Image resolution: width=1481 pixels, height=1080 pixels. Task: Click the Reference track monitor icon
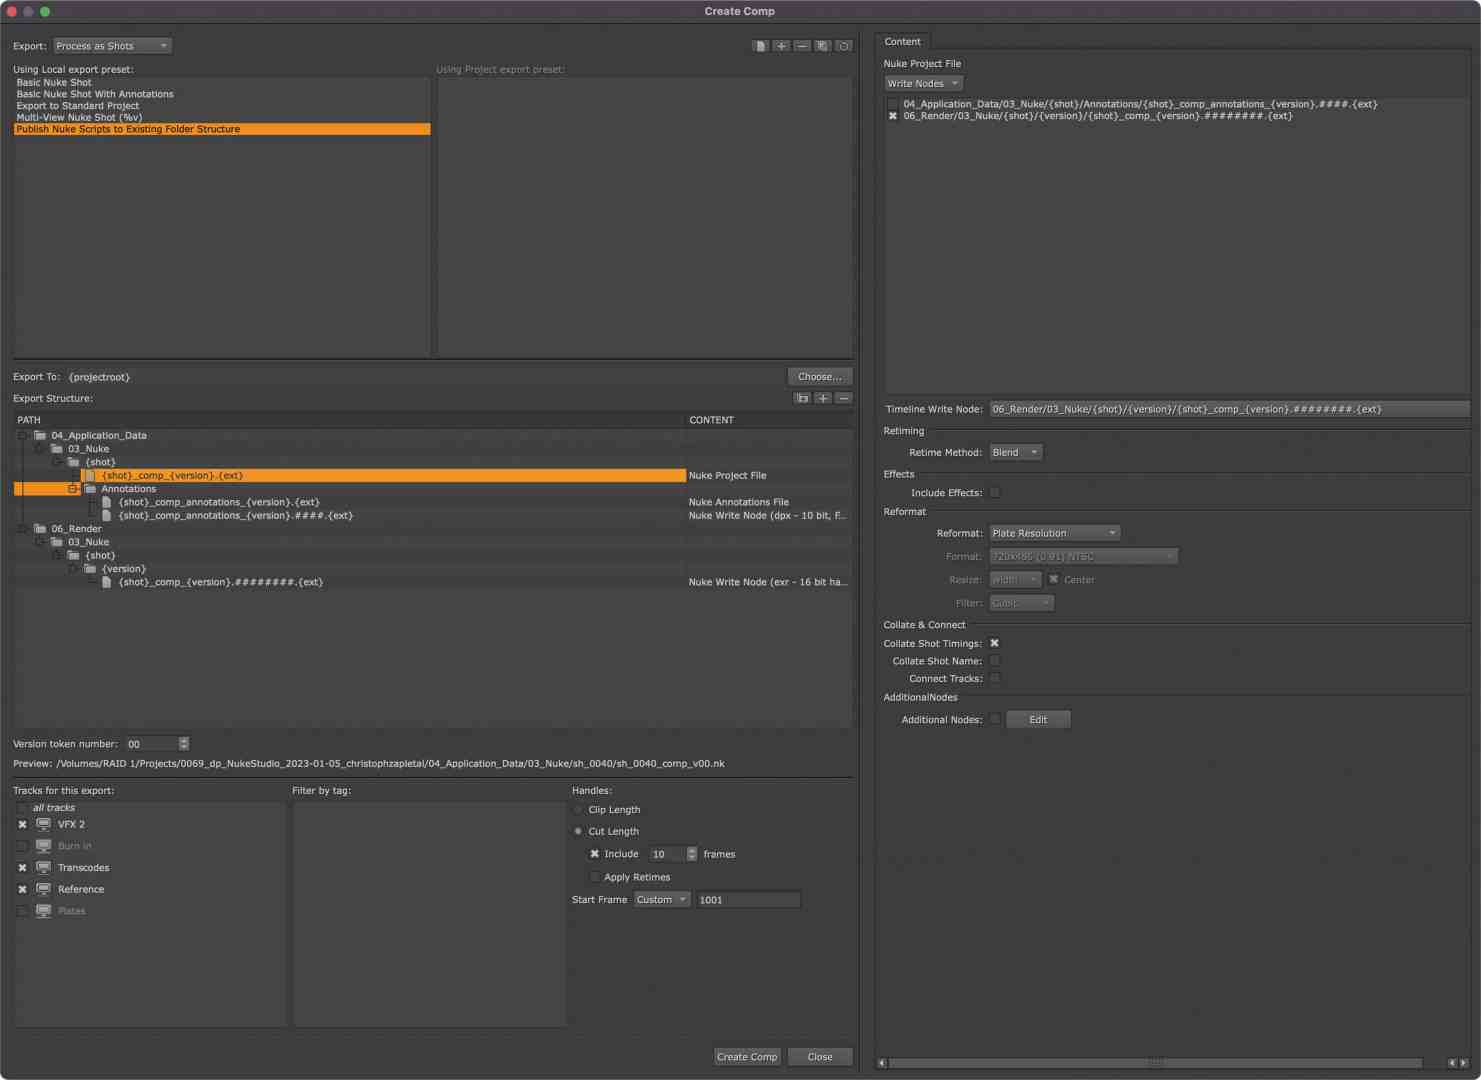[x=43, y=889]
